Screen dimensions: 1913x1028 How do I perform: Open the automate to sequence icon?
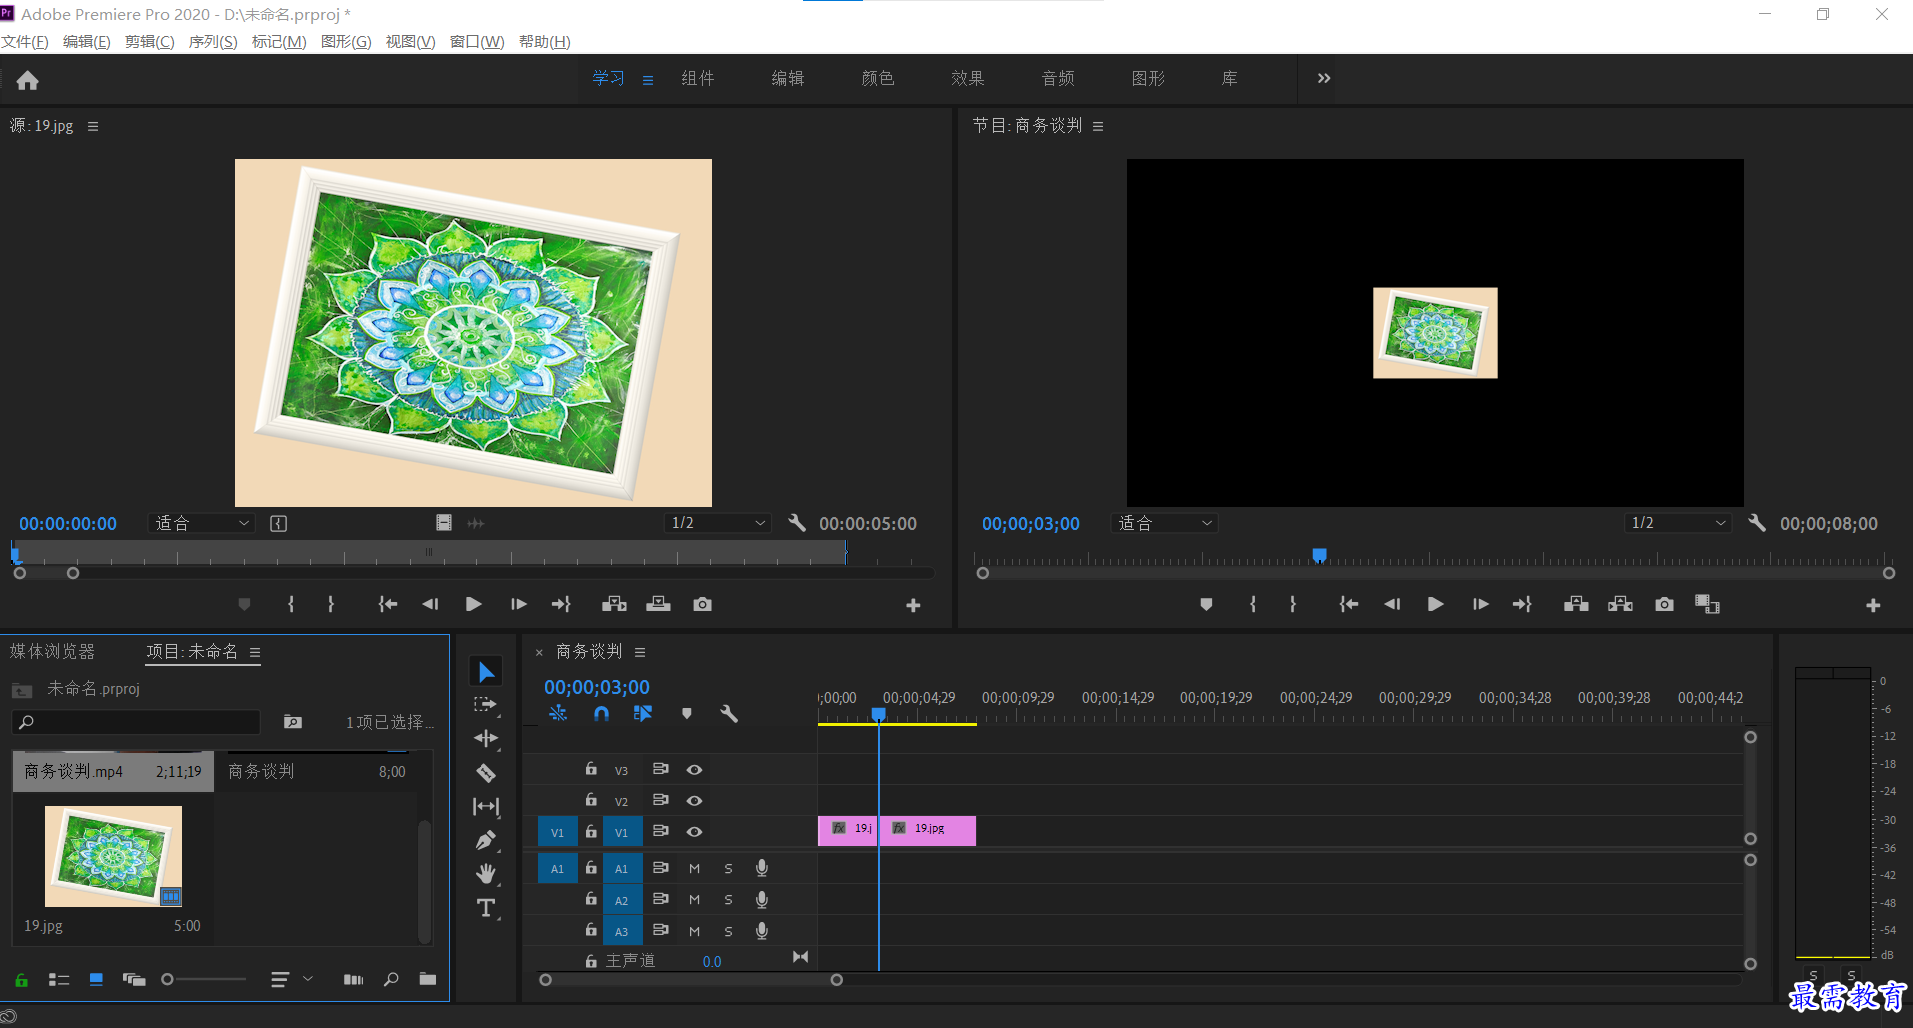coord(354,979)
